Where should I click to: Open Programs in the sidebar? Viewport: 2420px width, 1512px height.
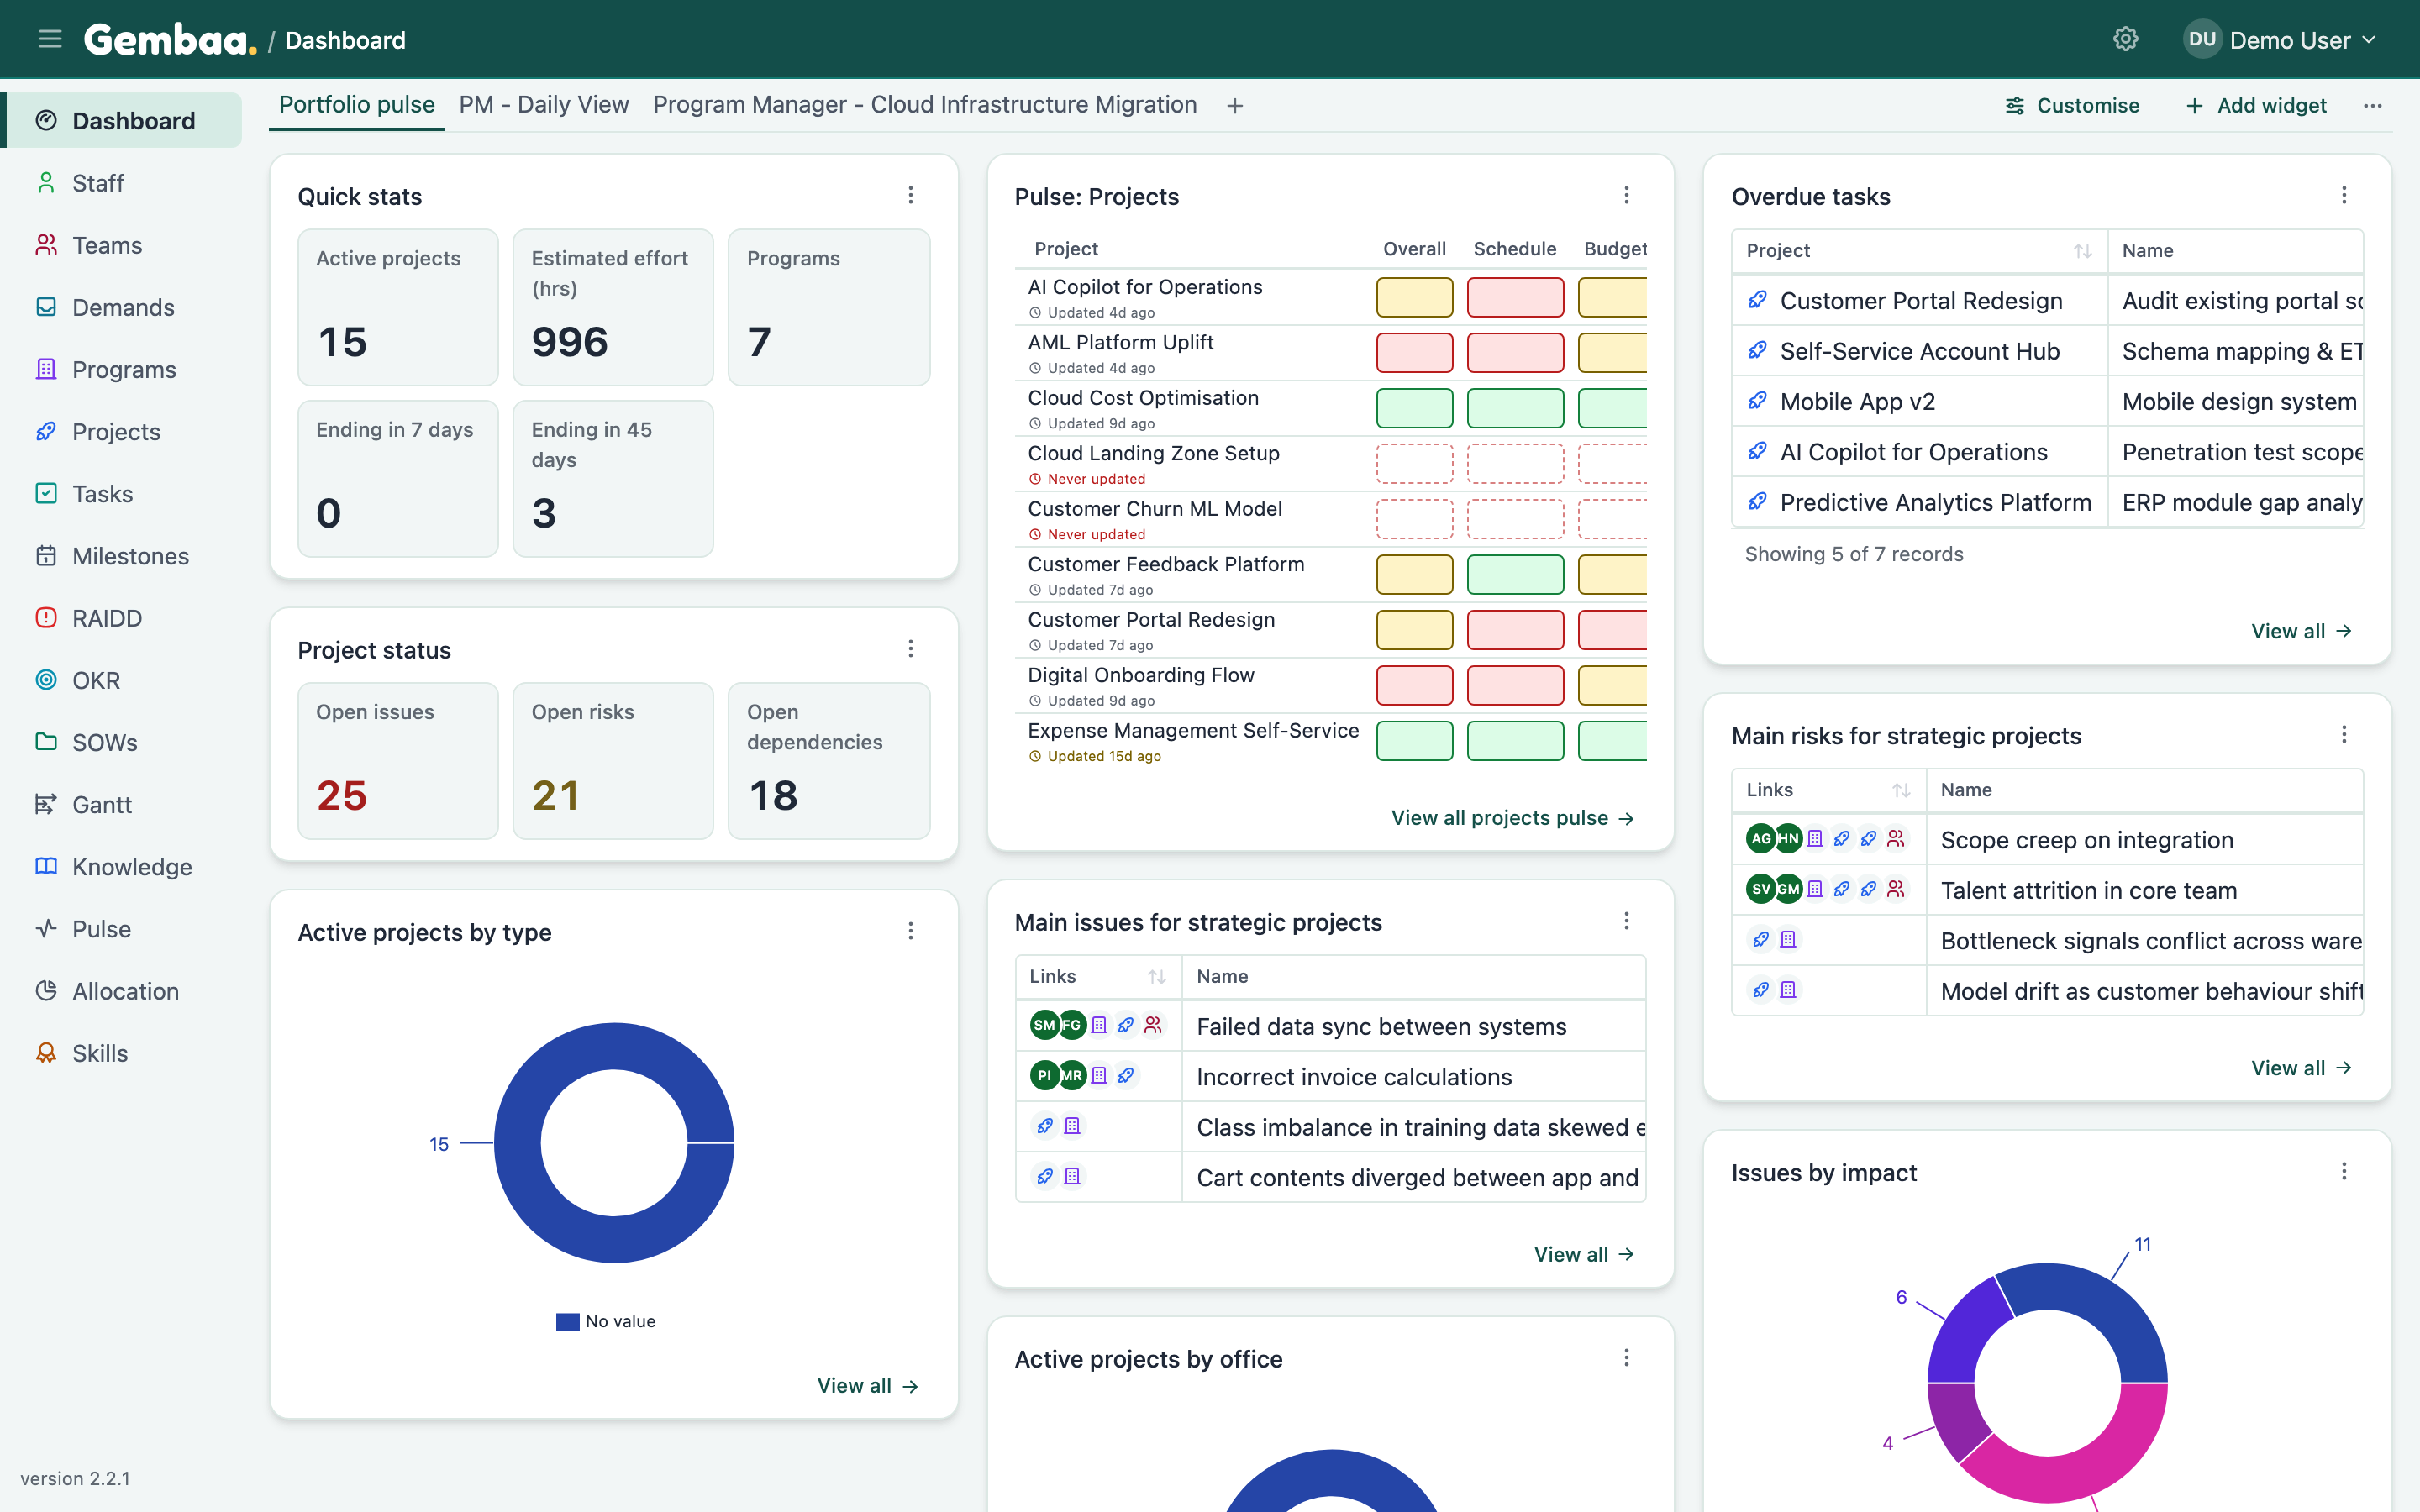click(x=121, y=369)
